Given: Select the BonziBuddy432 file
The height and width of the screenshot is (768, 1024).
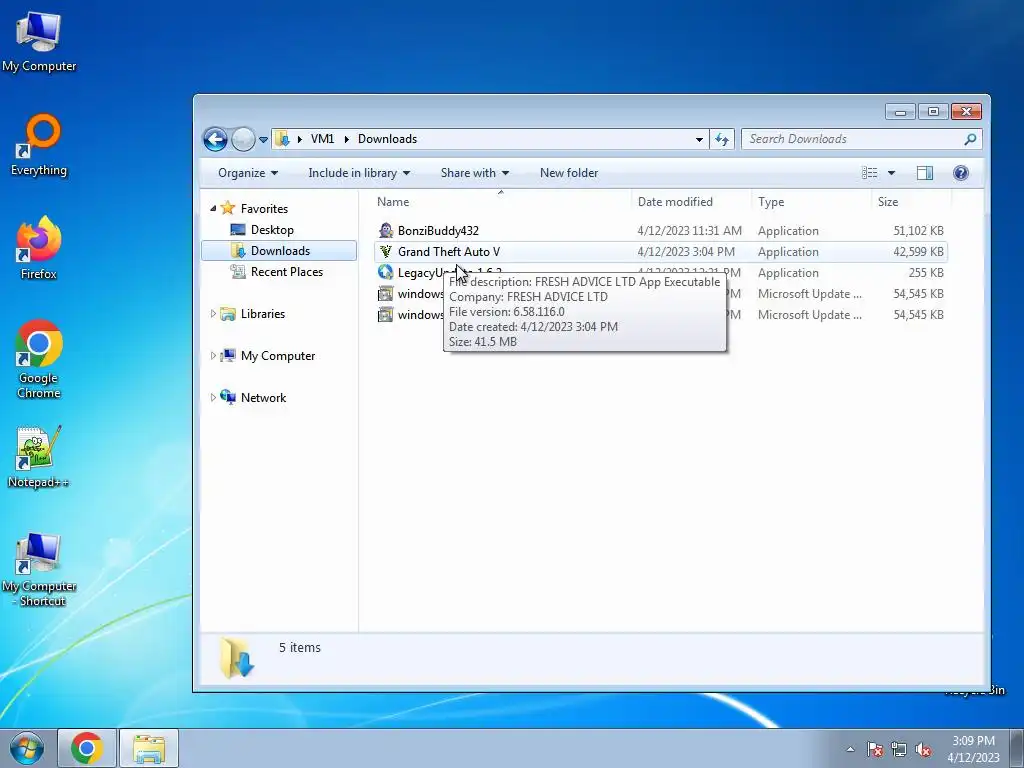Looking at the screenshot, I should click(x=438, y=231).
